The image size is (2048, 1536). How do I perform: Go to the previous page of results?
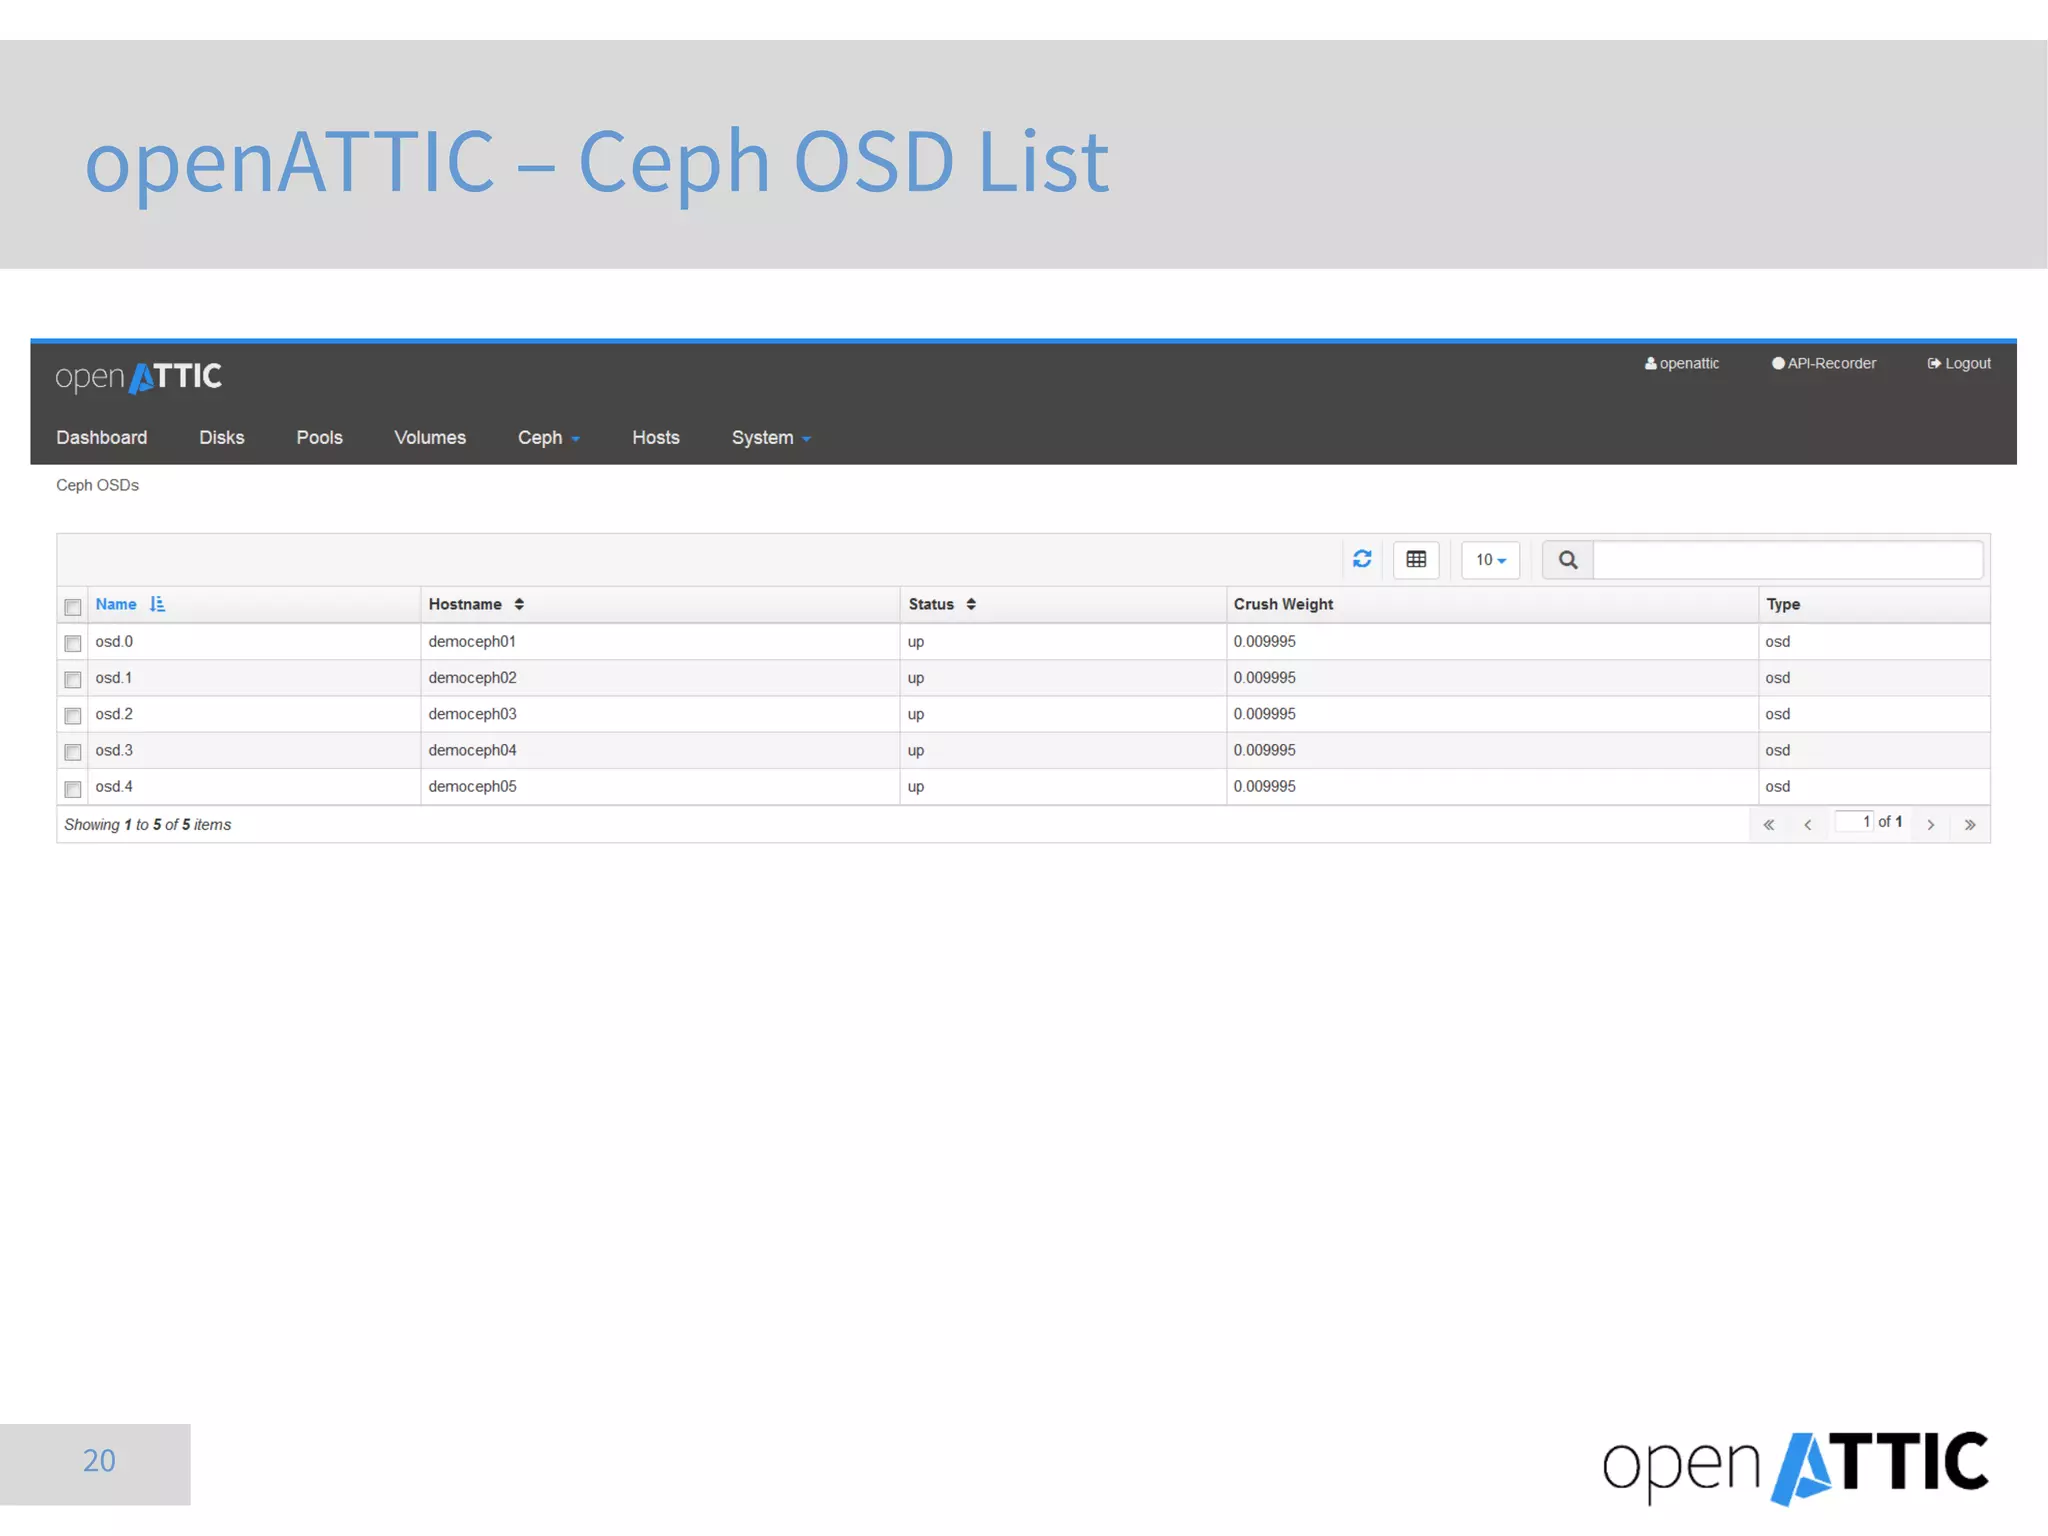tap(1807, 824)
